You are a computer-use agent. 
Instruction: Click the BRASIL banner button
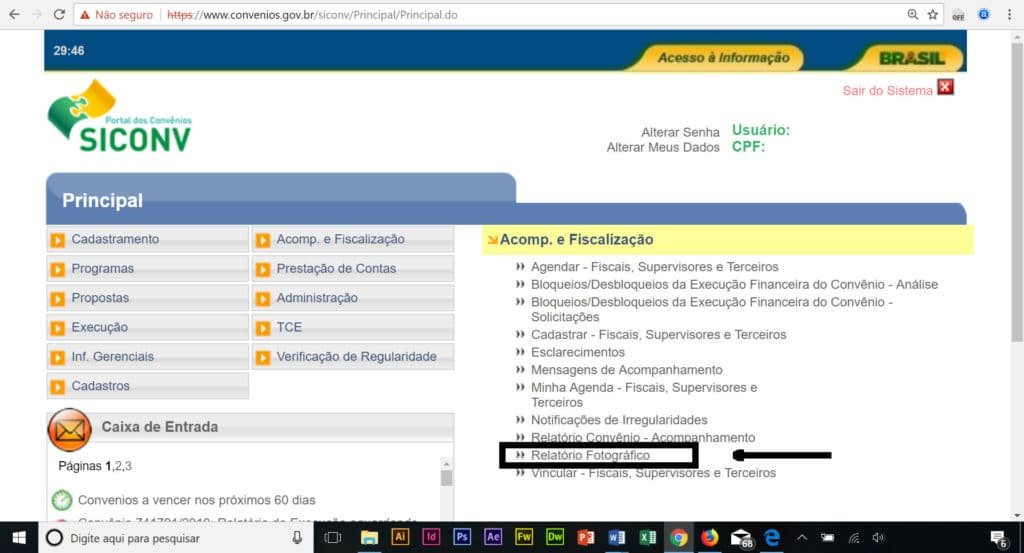pyautogui.click(x=912, y=58)
